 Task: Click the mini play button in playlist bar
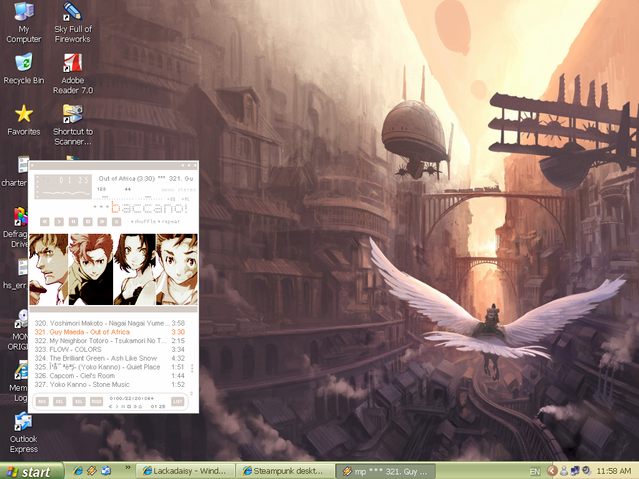[117, 407]
